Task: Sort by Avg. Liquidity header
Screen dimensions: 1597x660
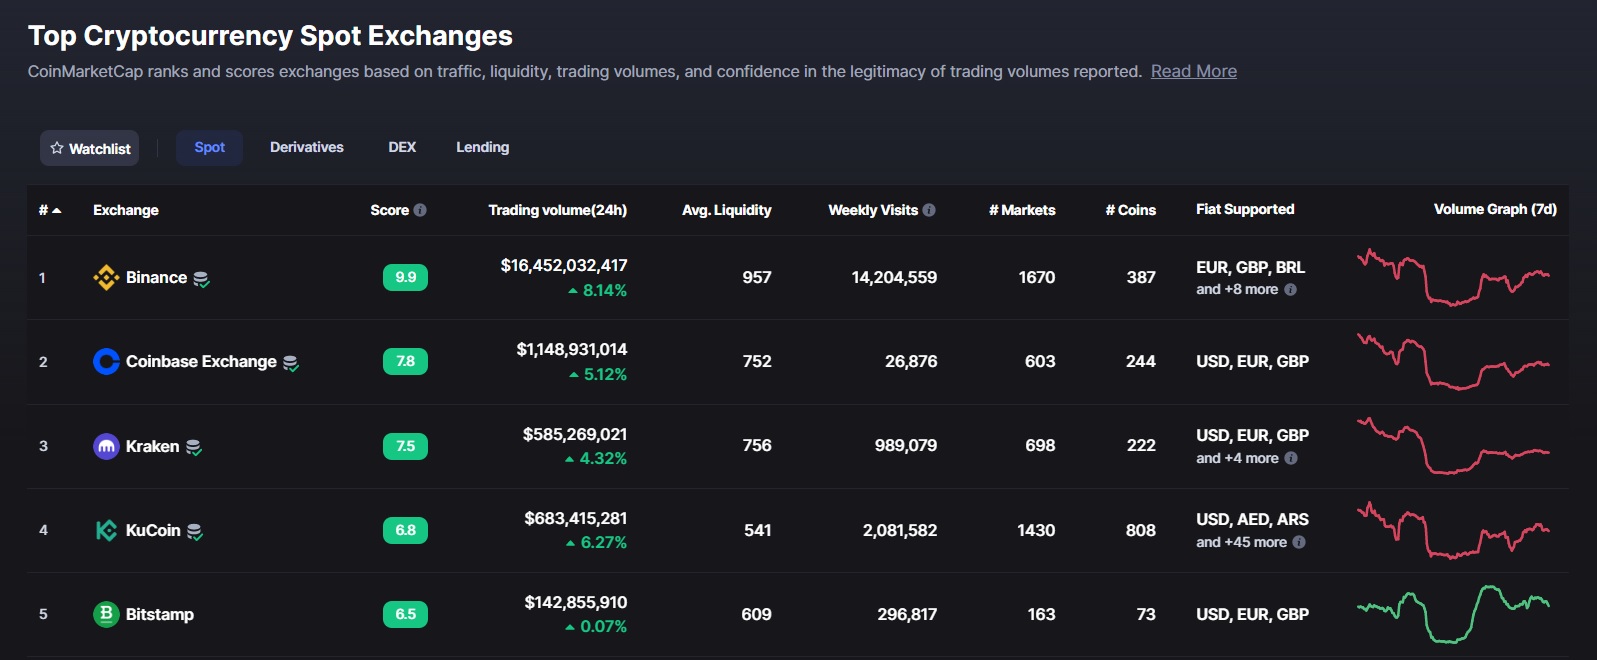Action: [x=727, y=210]
